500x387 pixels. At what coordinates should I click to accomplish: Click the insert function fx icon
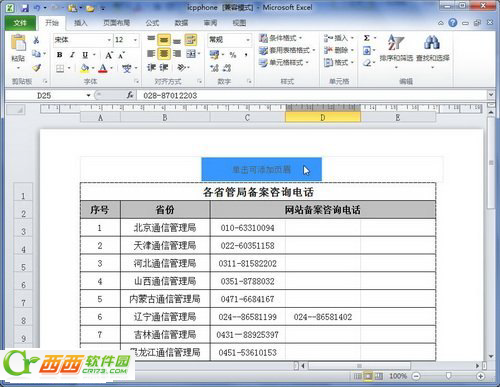pyautogui.click(x=130, y=95)
